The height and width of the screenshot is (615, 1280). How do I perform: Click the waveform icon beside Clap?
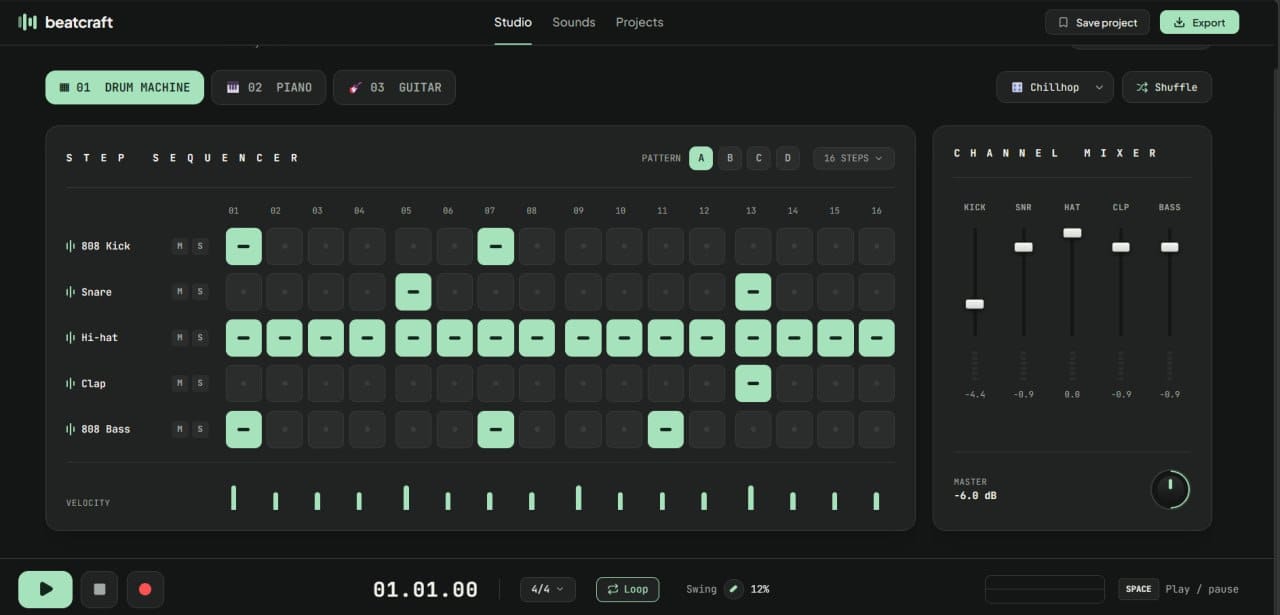point(71,383)
